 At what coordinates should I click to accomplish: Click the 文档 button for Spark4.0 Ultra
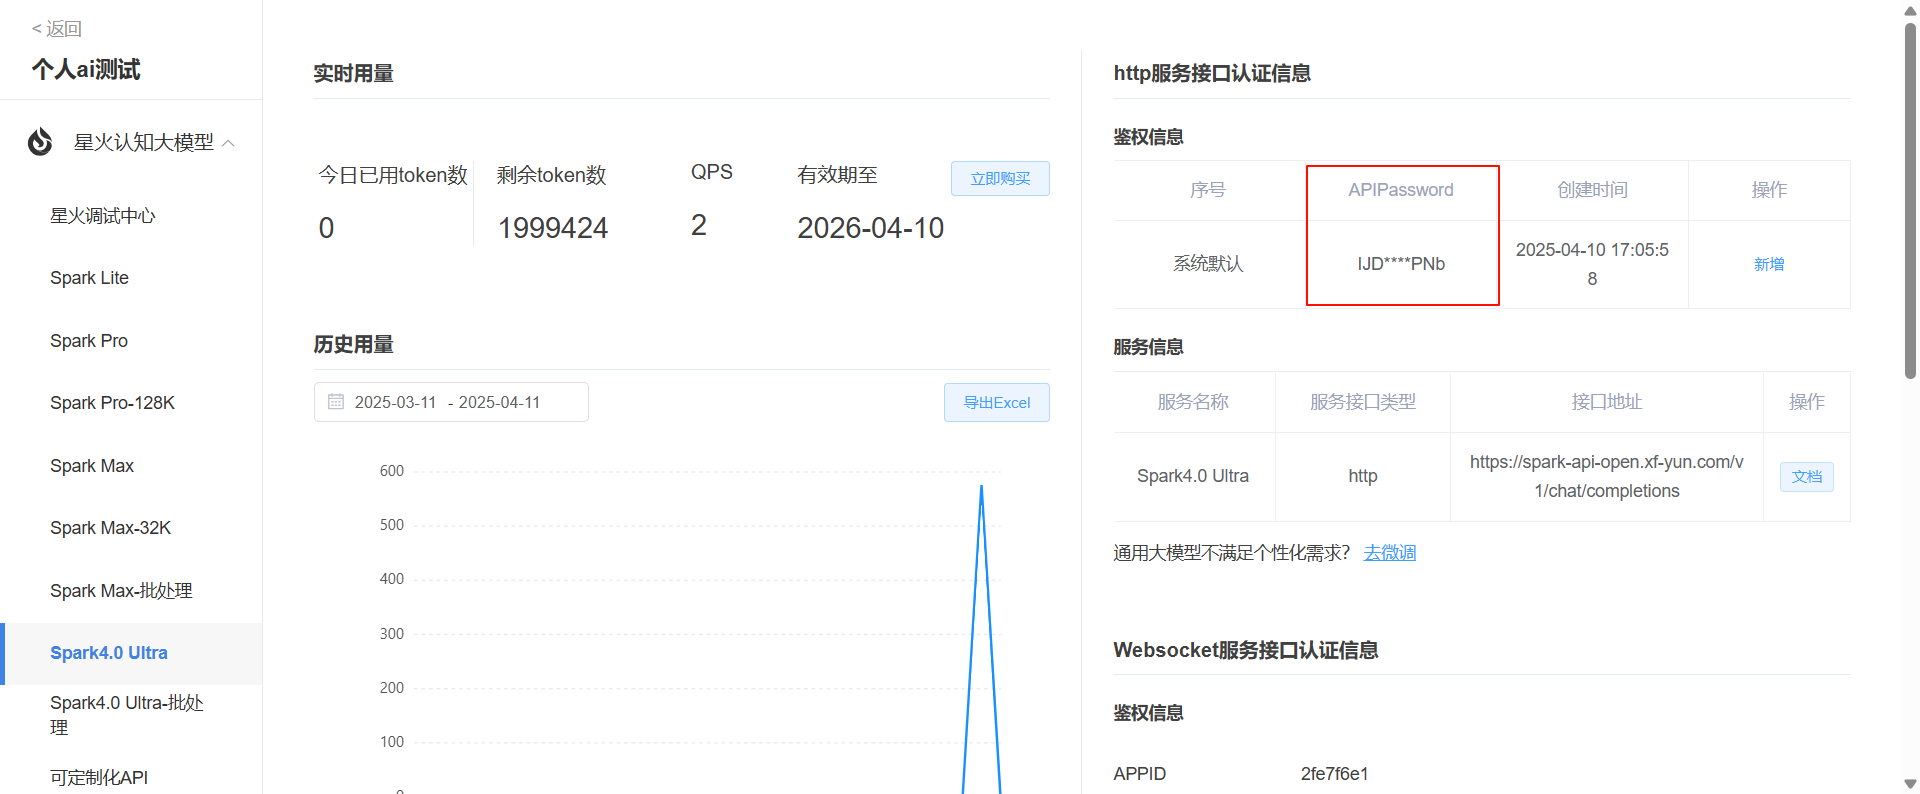[x=1807, y=477]
